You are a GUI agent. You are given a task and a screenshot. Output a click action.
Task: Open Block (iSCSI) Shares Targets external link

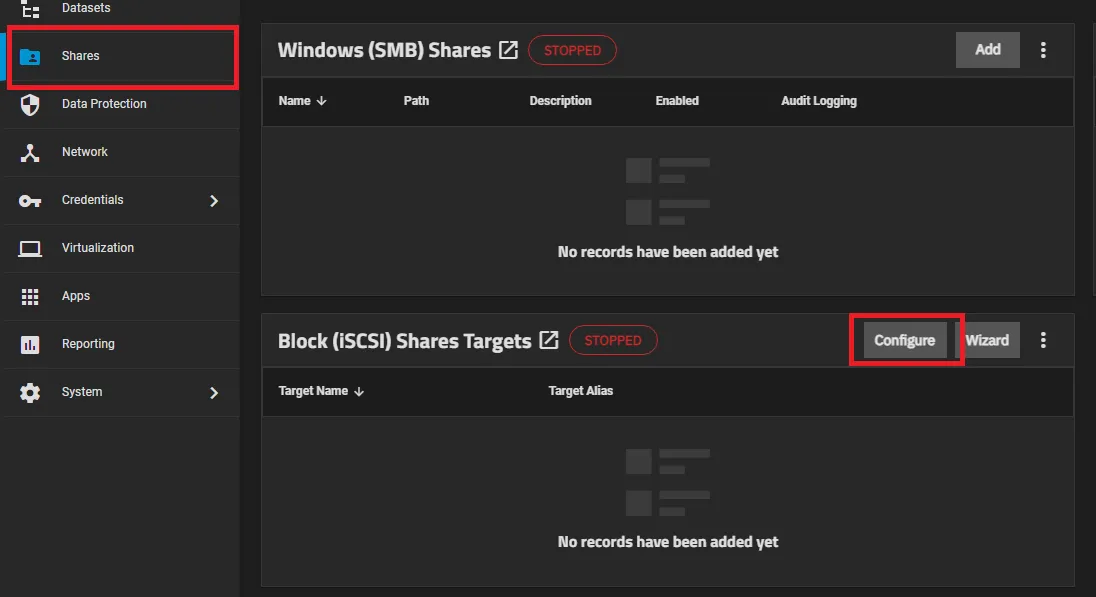[549, 340]
